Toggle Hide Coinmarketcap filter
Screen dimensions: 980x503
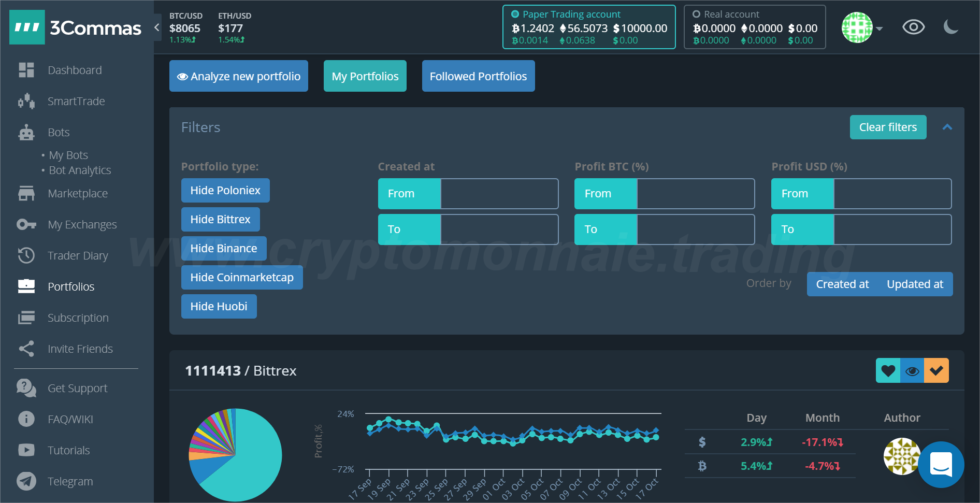(x=242, y=277)
